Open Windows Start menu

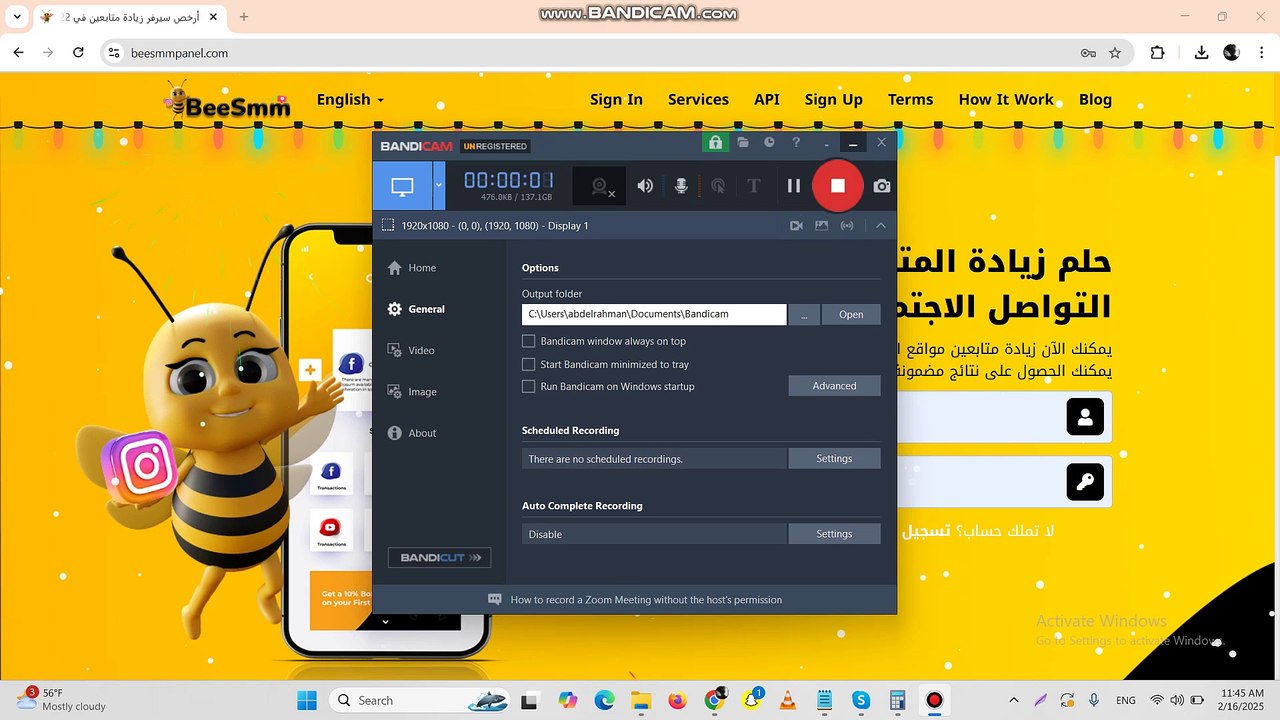coord(307,700)
